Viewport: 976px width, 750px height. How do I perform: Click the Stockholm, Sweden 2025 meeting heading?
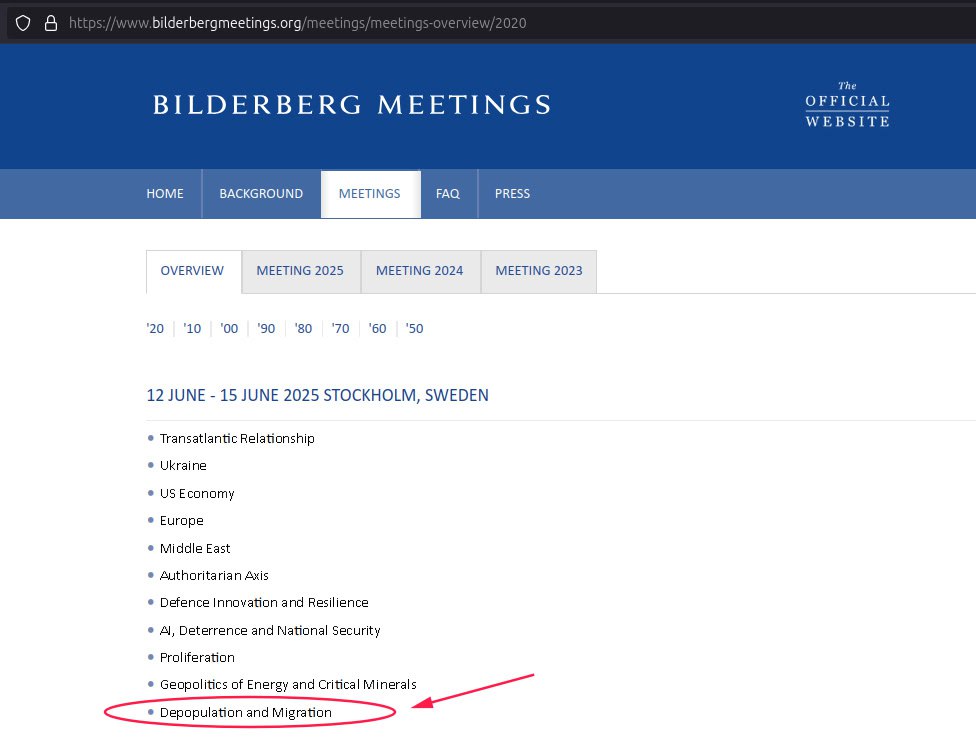(x=318, y=395)
